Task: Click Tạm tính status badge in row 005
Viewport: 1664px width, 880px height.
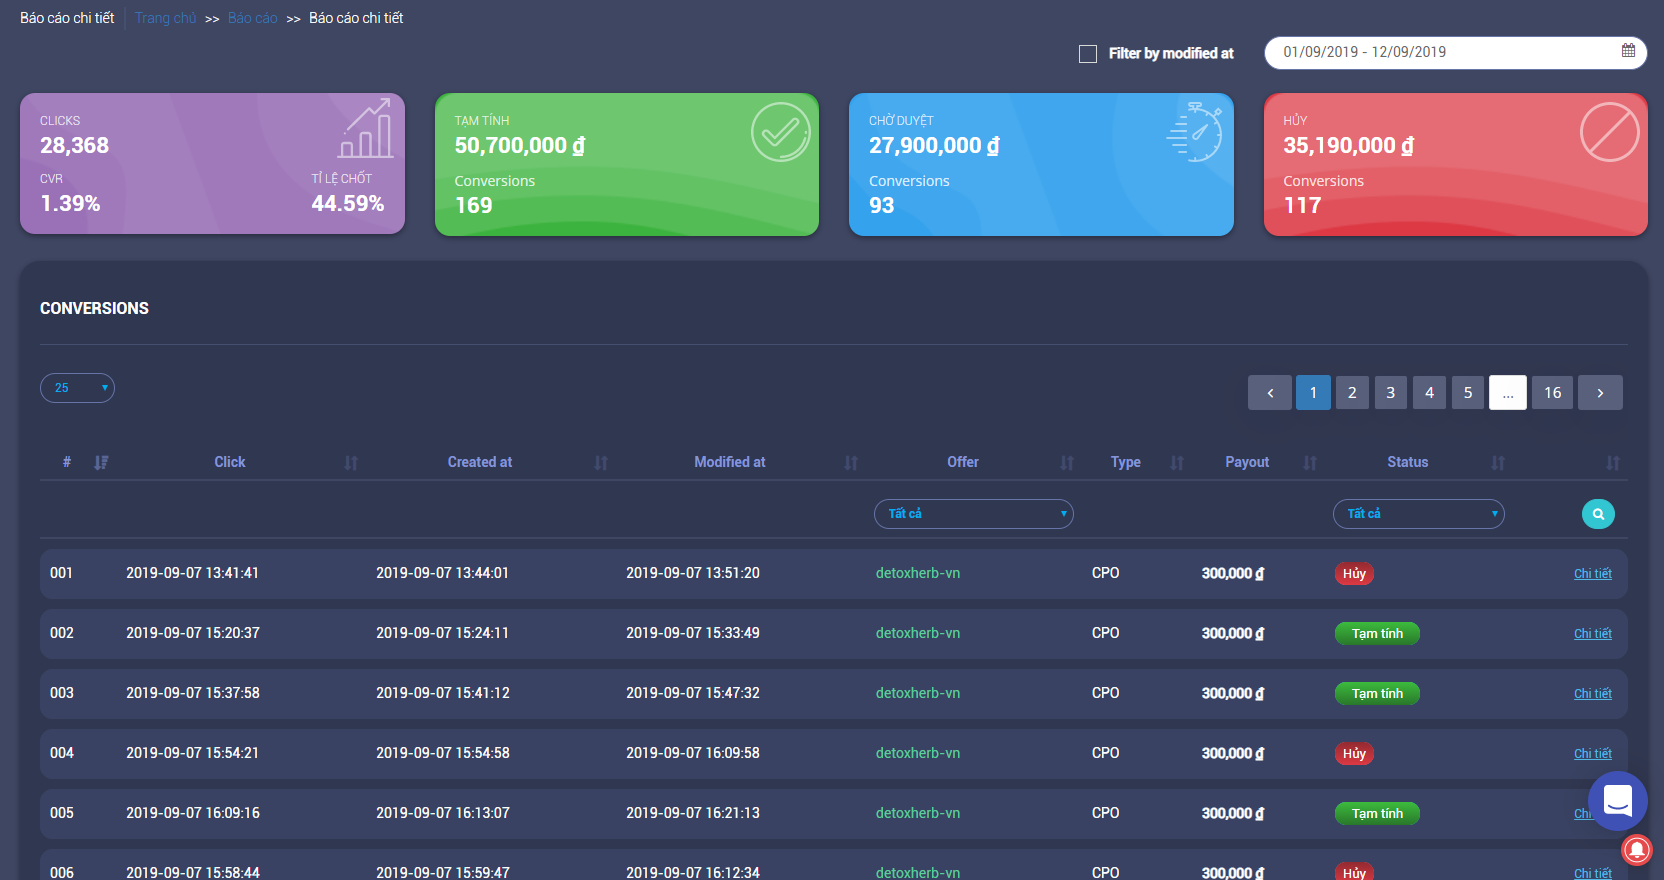Action: [x=1377, y=814]
